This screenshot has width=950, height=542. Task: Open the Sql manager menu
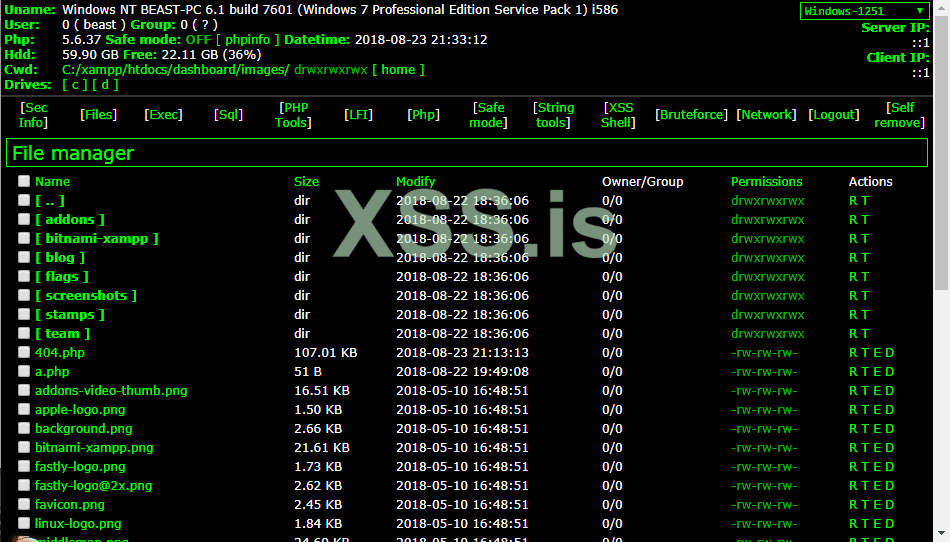tap(228, 114)
